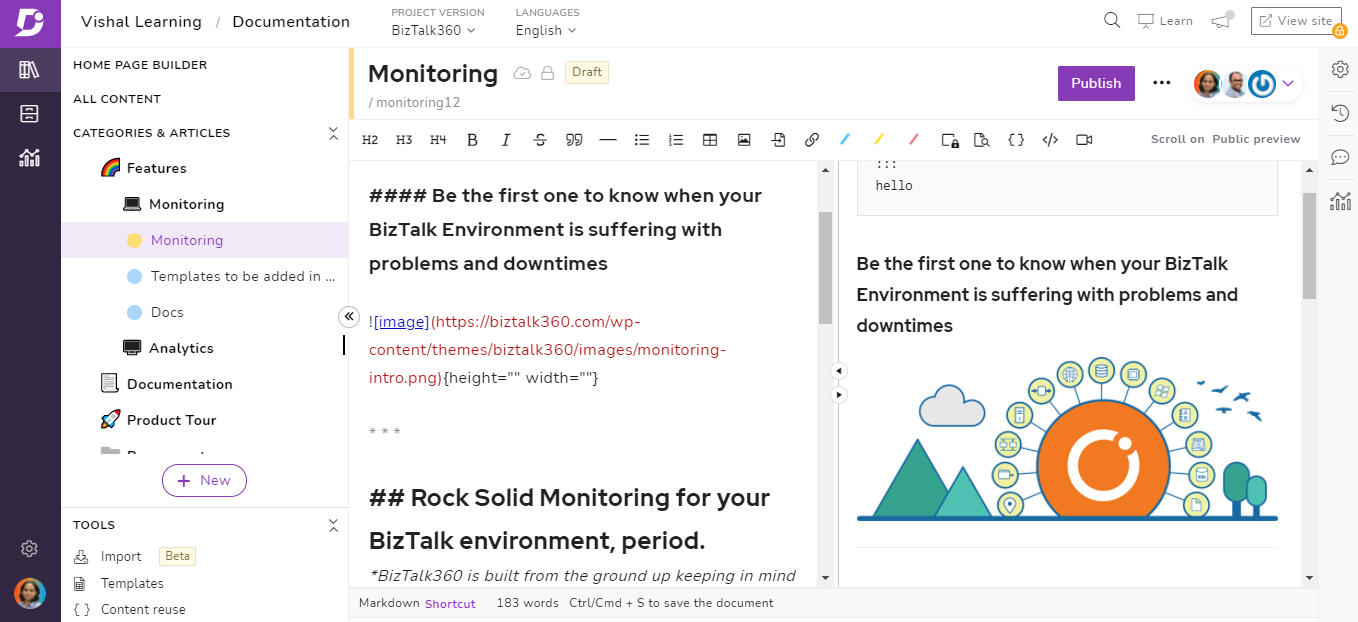Insert a hyperlink
Screen dimensions: 1358x622
point(812,140)
